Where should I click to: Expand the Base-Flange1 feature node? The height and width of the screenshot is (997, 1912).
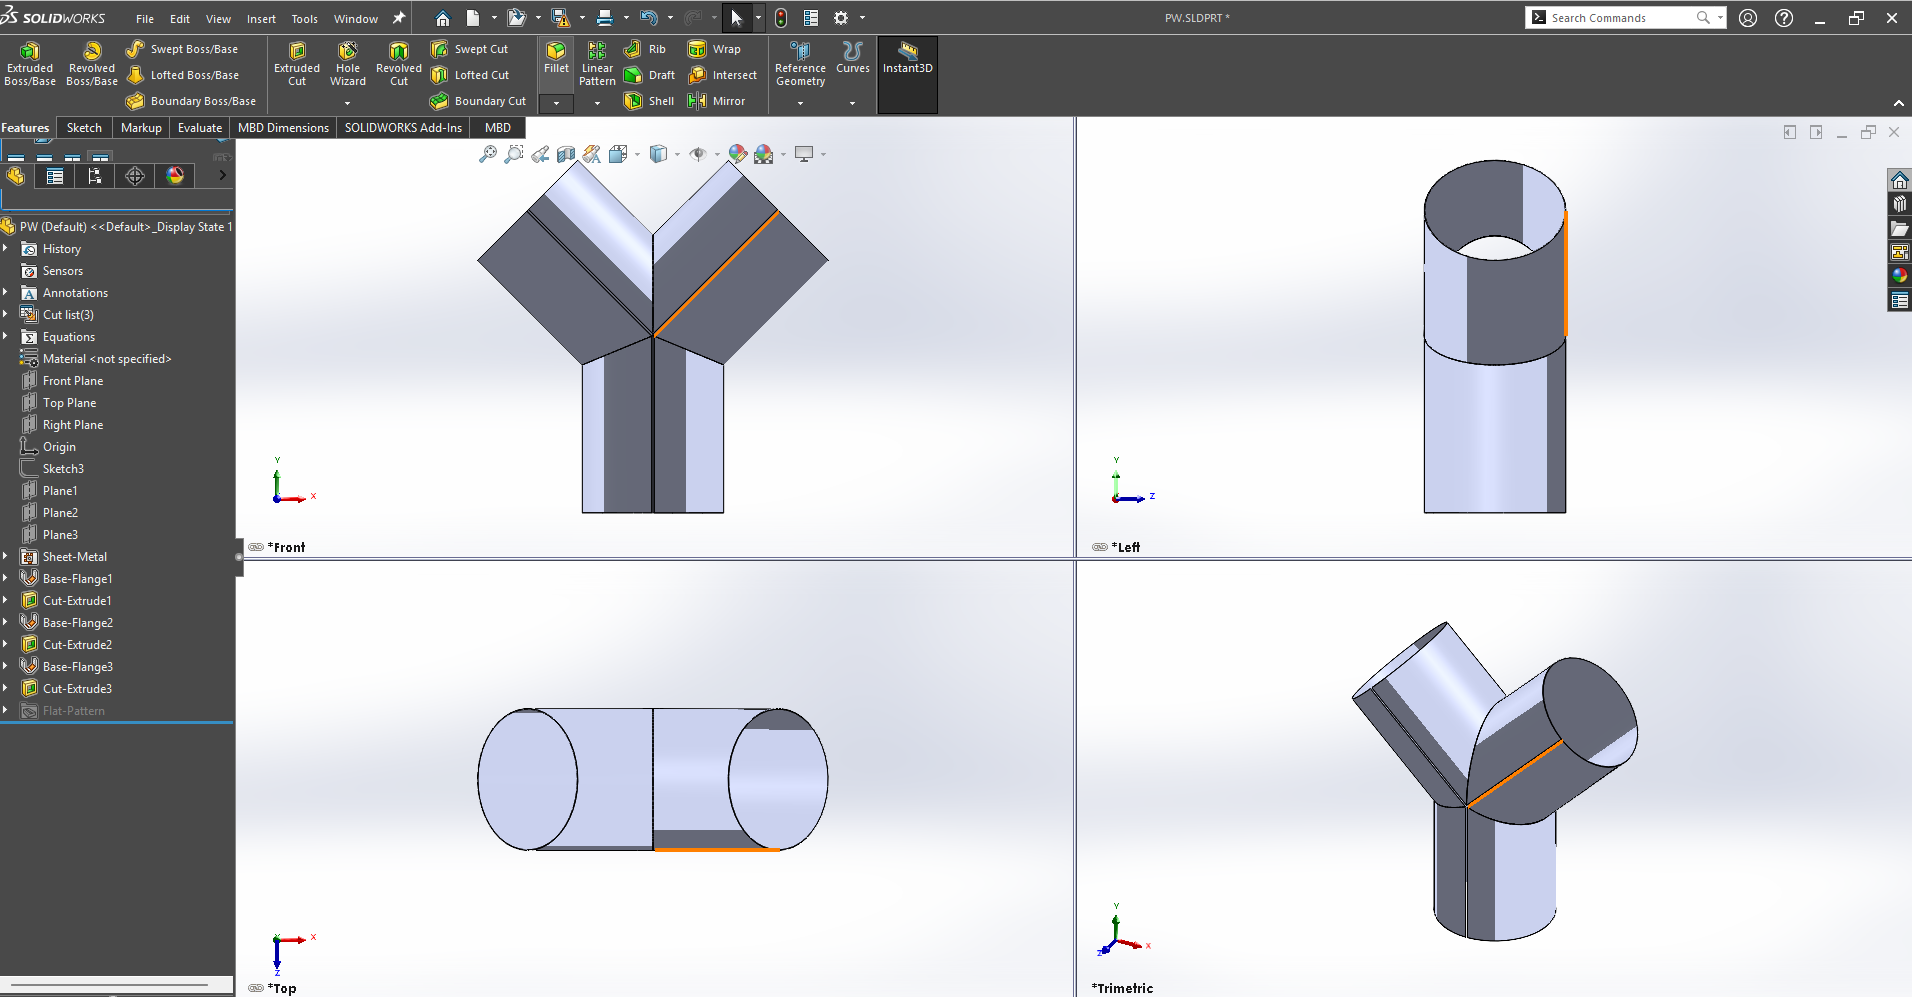6,579
